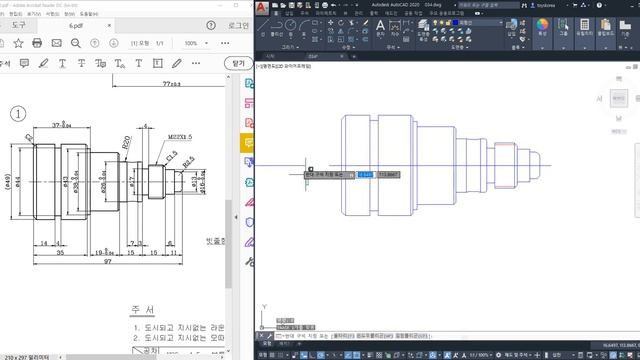Select the Rotate tool in AutoCAD modify panel
Image resolution: width=640 pixels, height=360 pixels.
(x=341, y=23)
